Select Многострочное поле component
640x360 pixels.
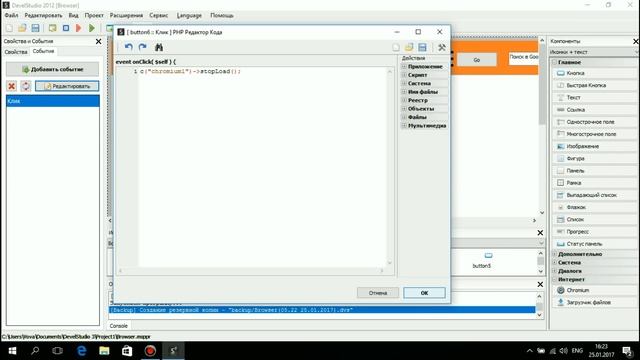[594, 134]
